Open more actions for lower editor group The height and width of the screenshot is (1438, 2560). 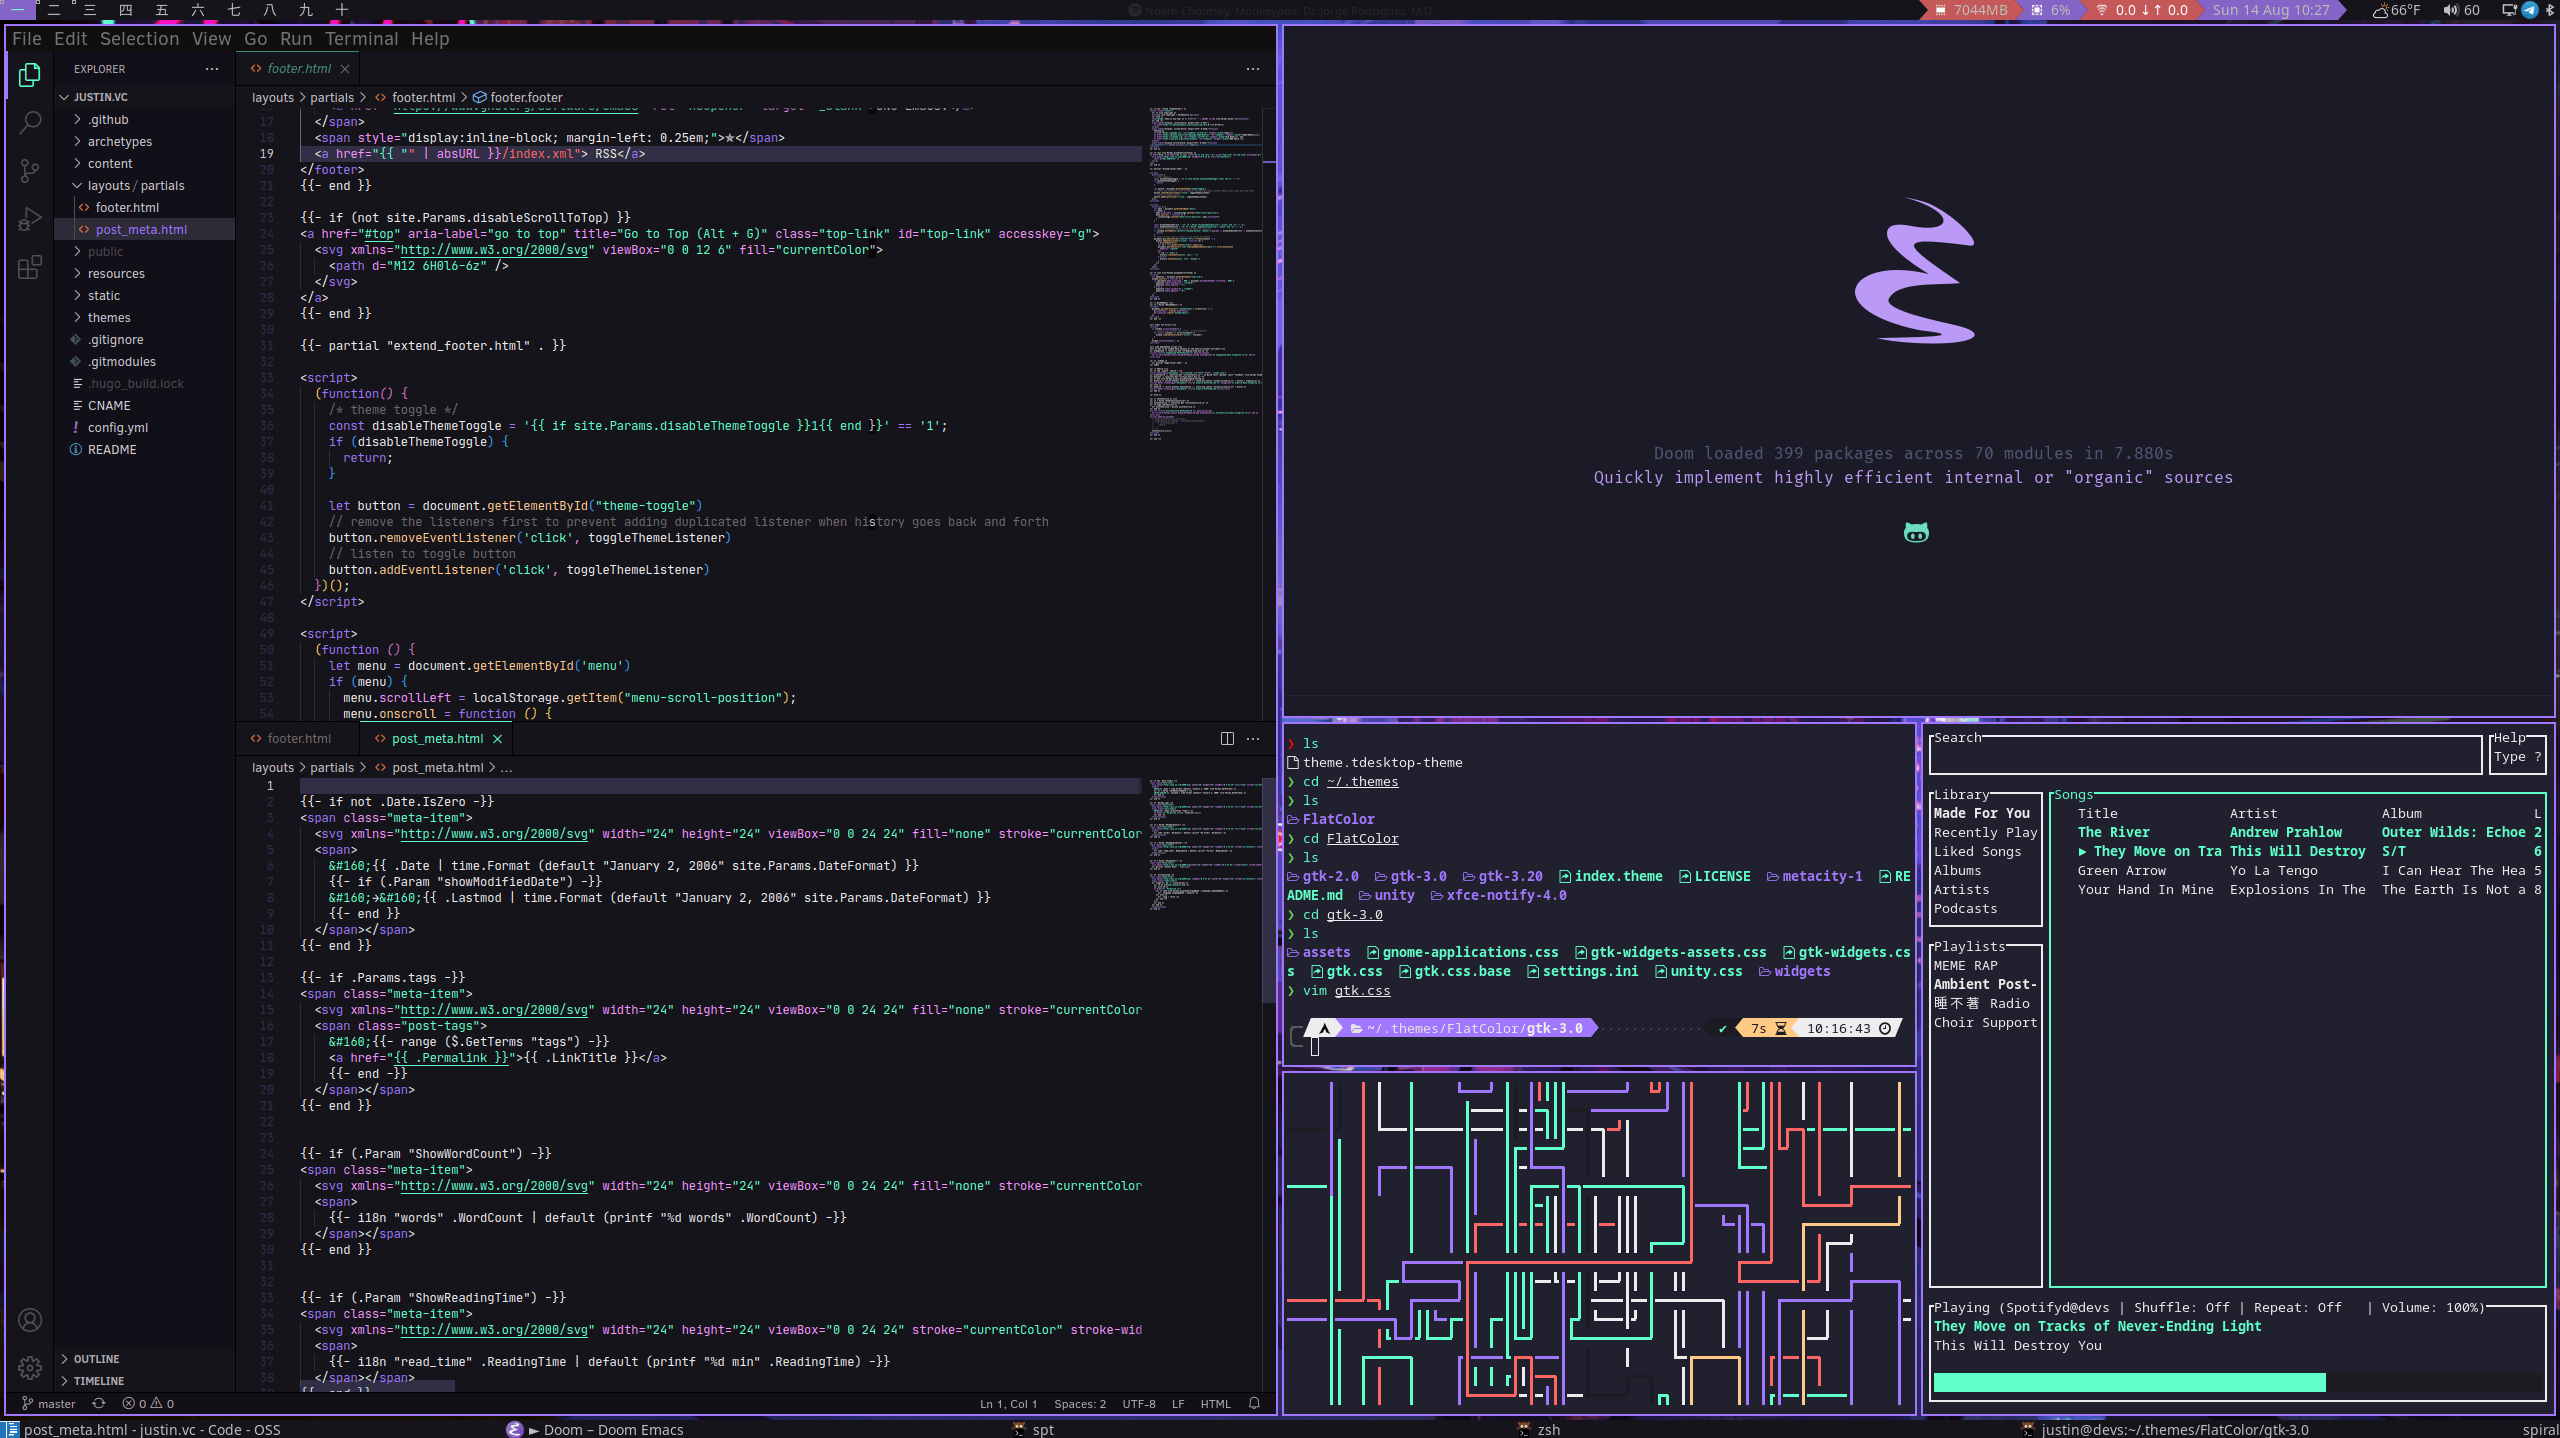pos(1253,739)
